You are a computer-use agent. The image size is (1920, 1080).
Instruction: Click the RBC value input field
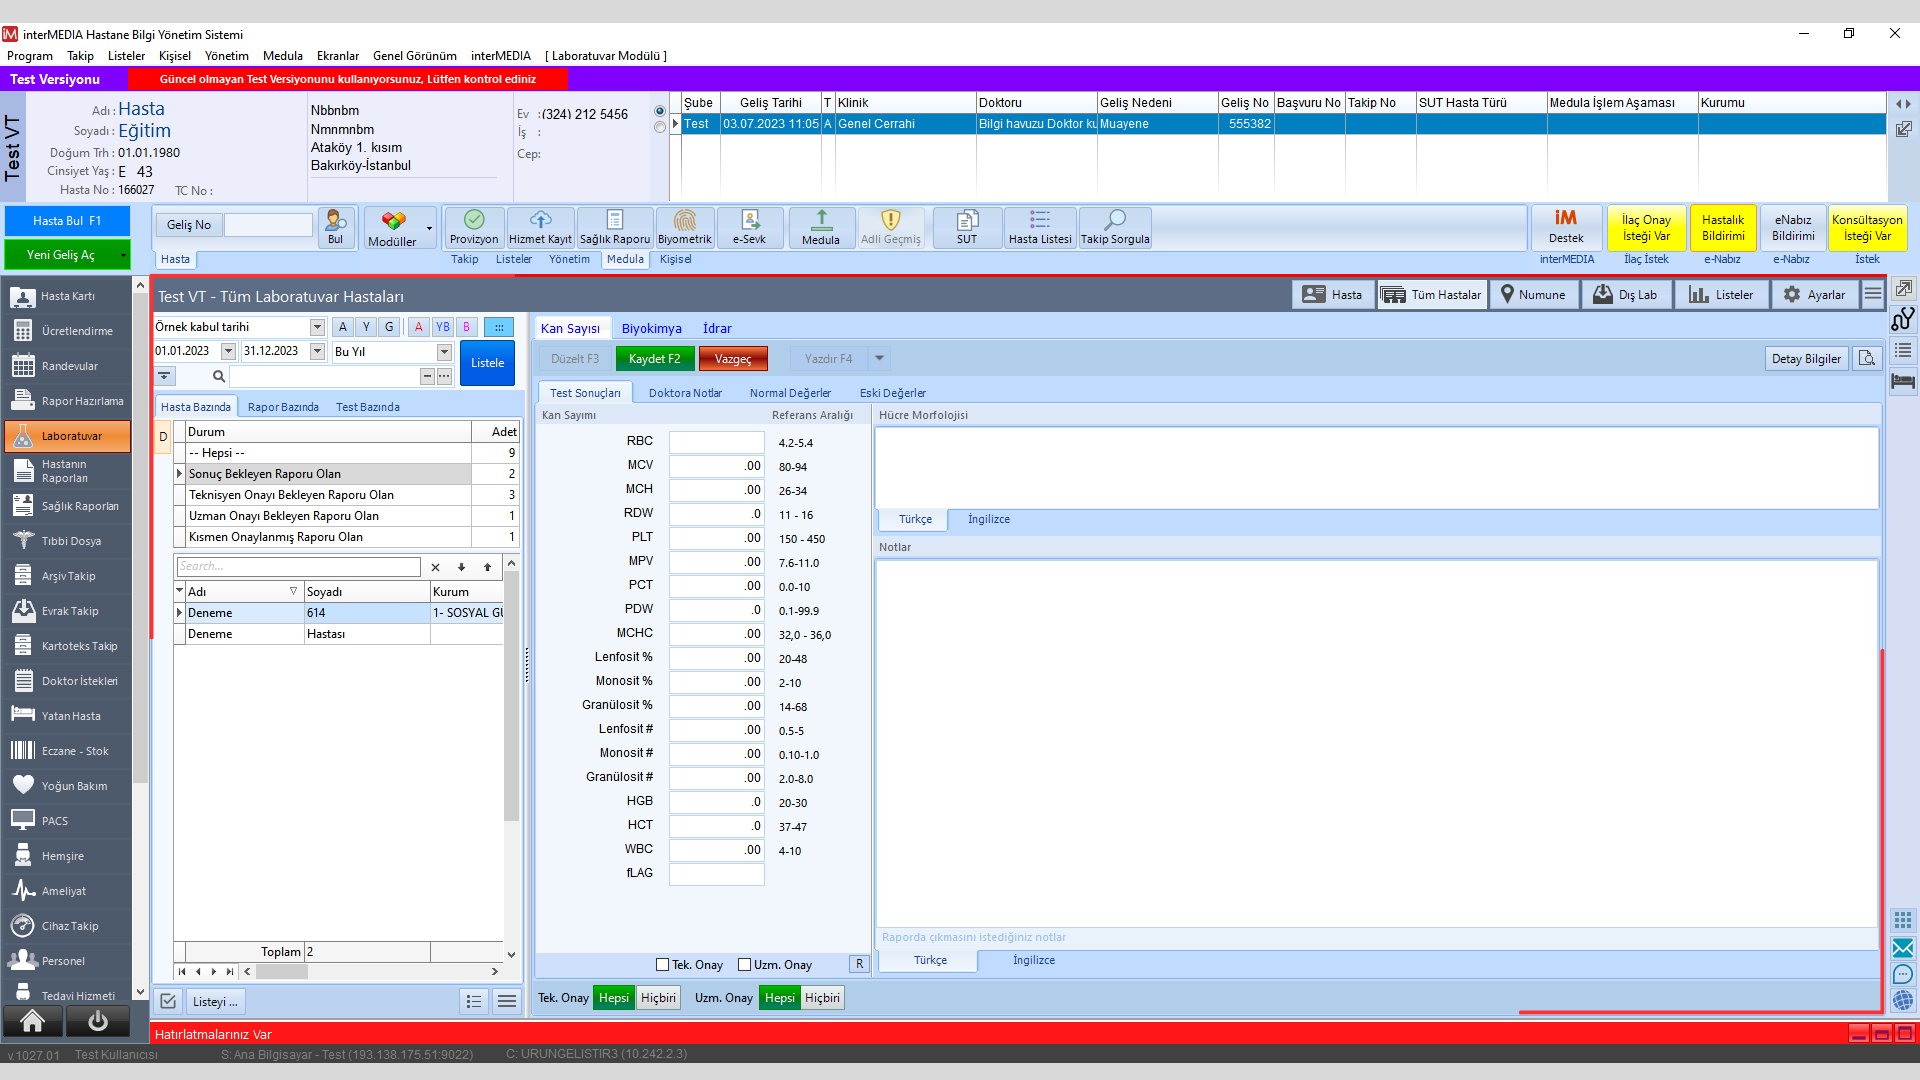point(716,442)
